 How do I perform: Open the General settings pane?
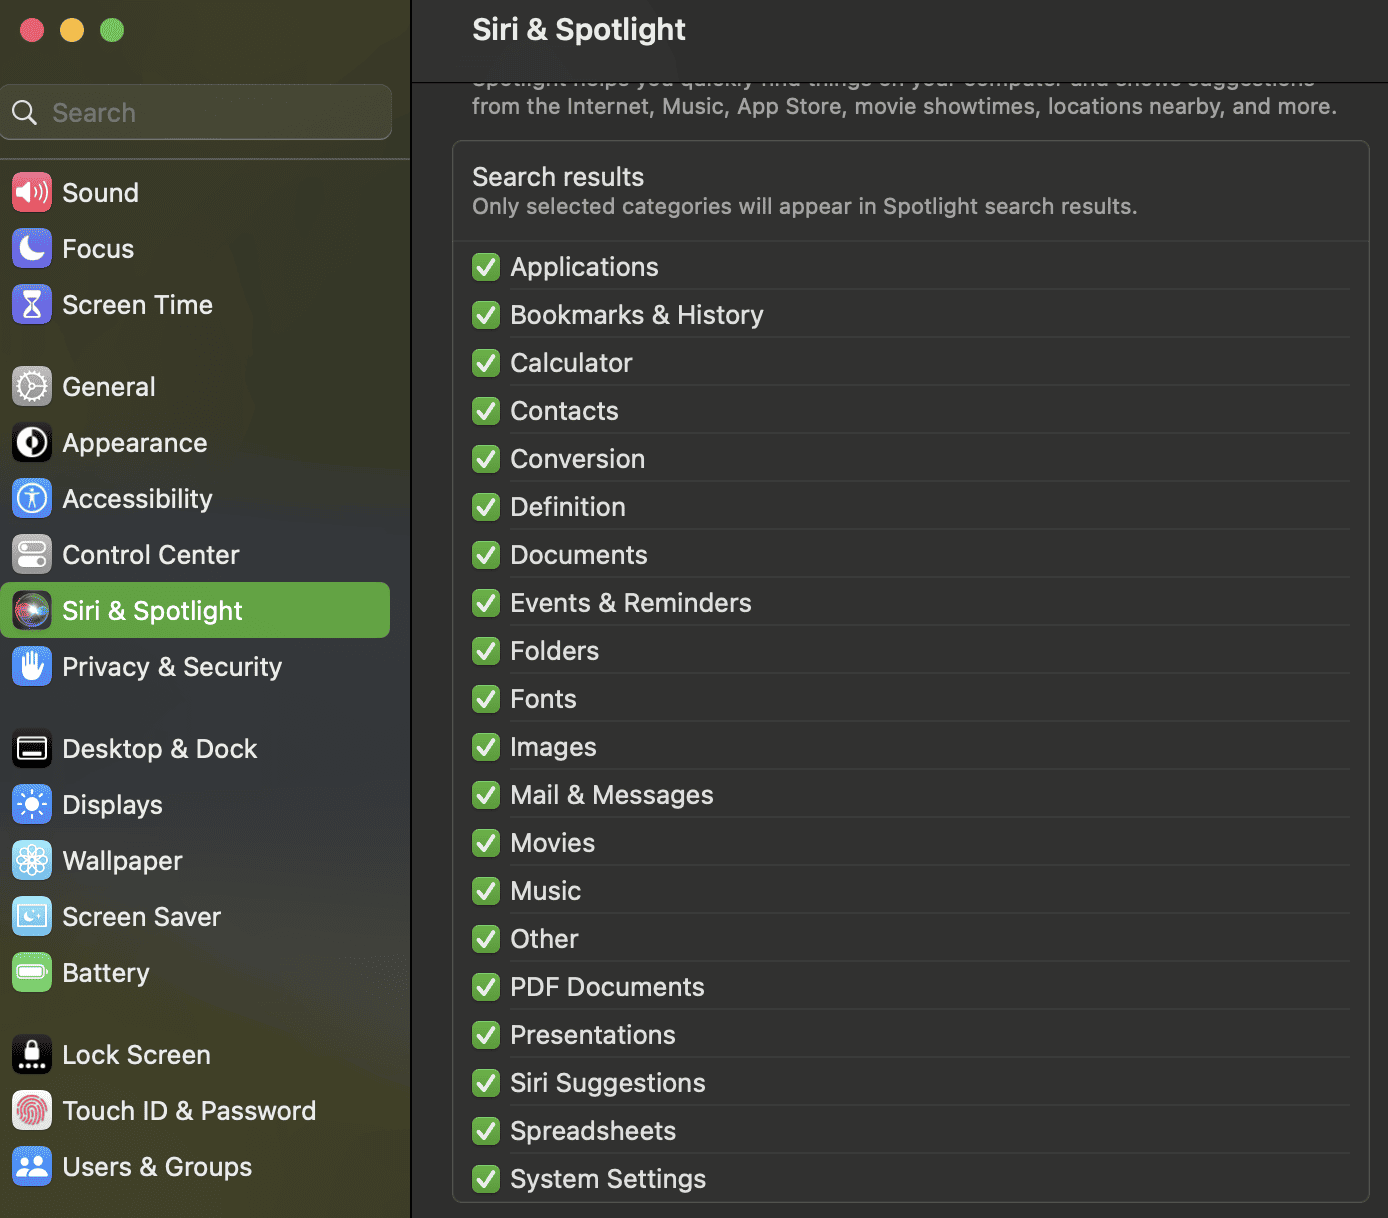click(108, 387)
